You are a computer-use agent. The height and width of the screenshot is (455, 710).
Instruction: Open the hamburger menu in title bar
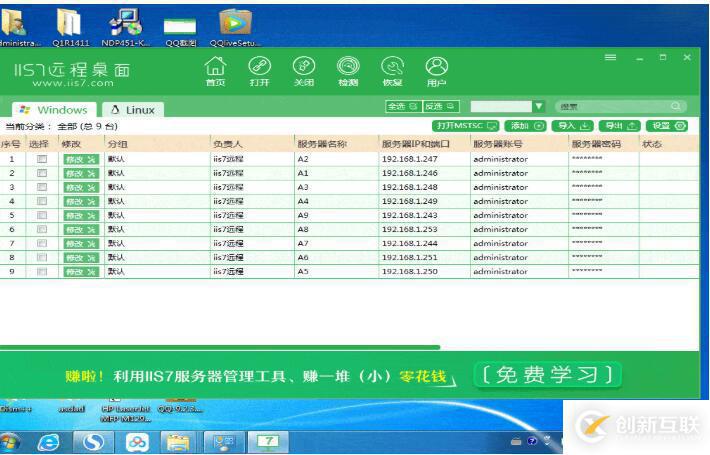pos(610,57)
